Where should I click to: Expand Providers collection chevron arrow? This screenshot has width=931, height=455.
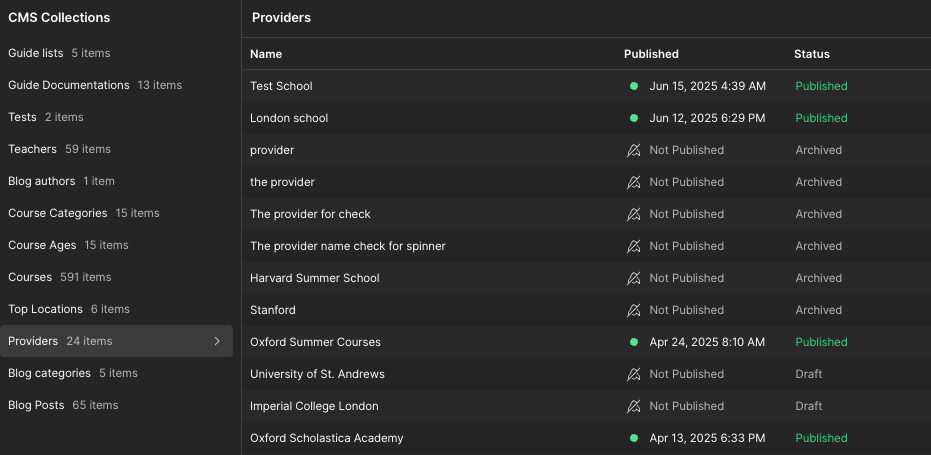click(x=217, y=341)
